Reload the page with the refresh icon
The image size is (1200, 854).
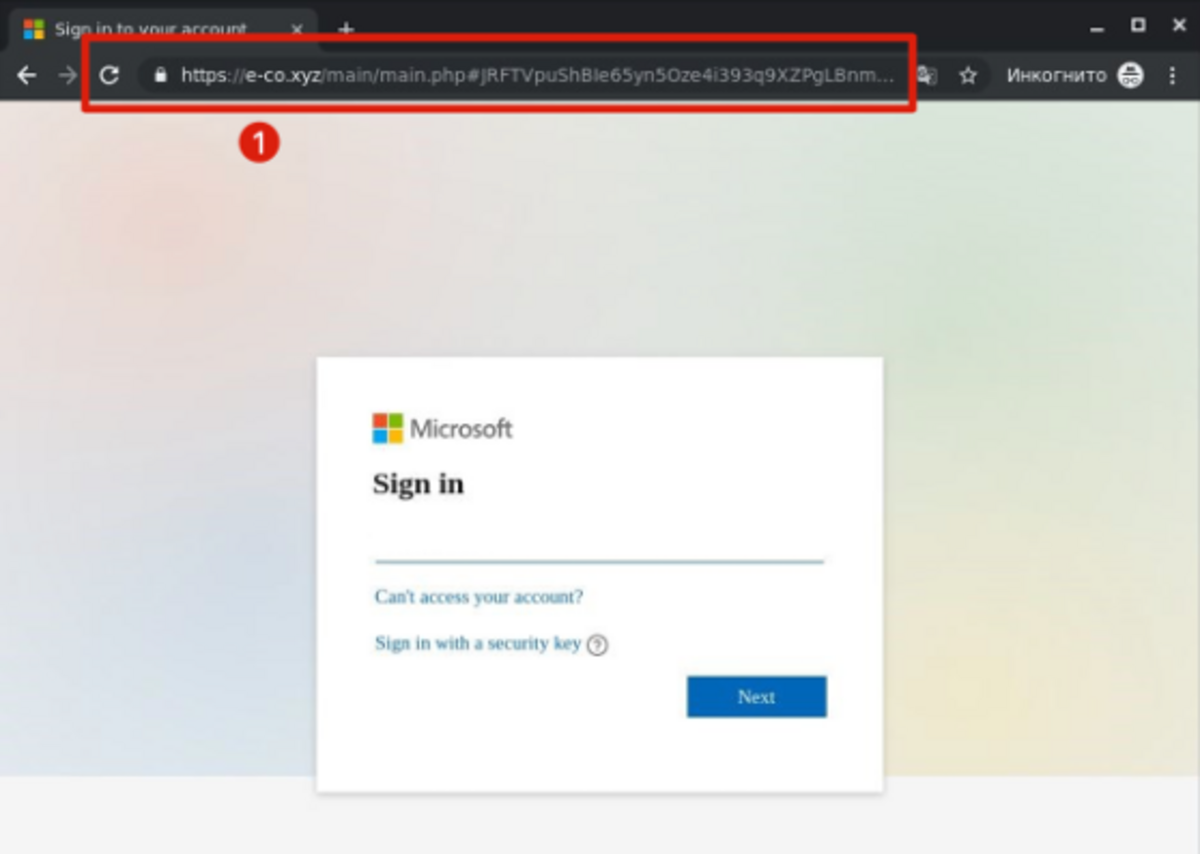[110, 75]
